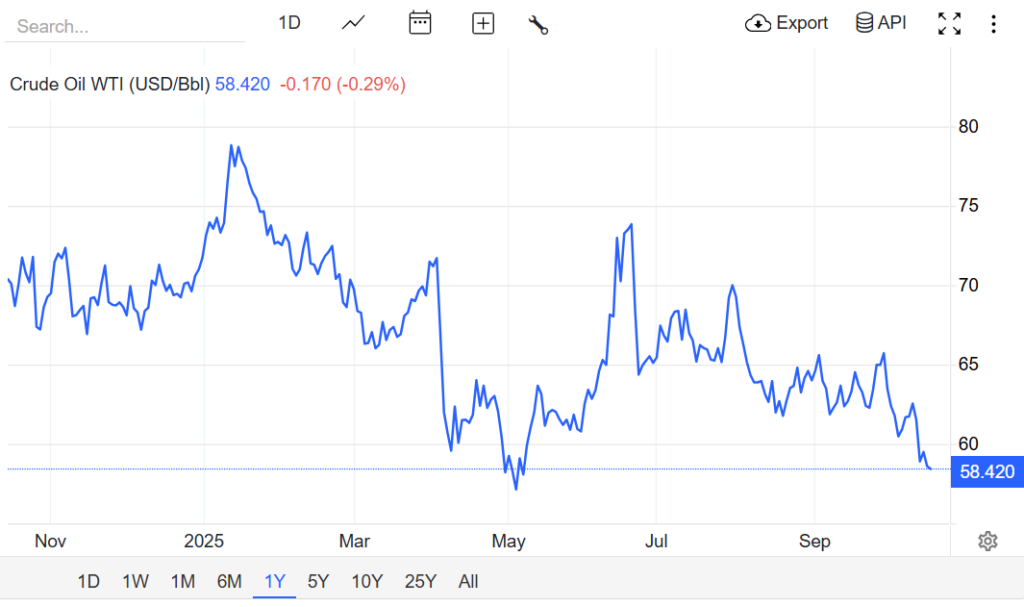Click the Search input field
The width and height of the screenshot is (1024, 607).
coord(125,26)
